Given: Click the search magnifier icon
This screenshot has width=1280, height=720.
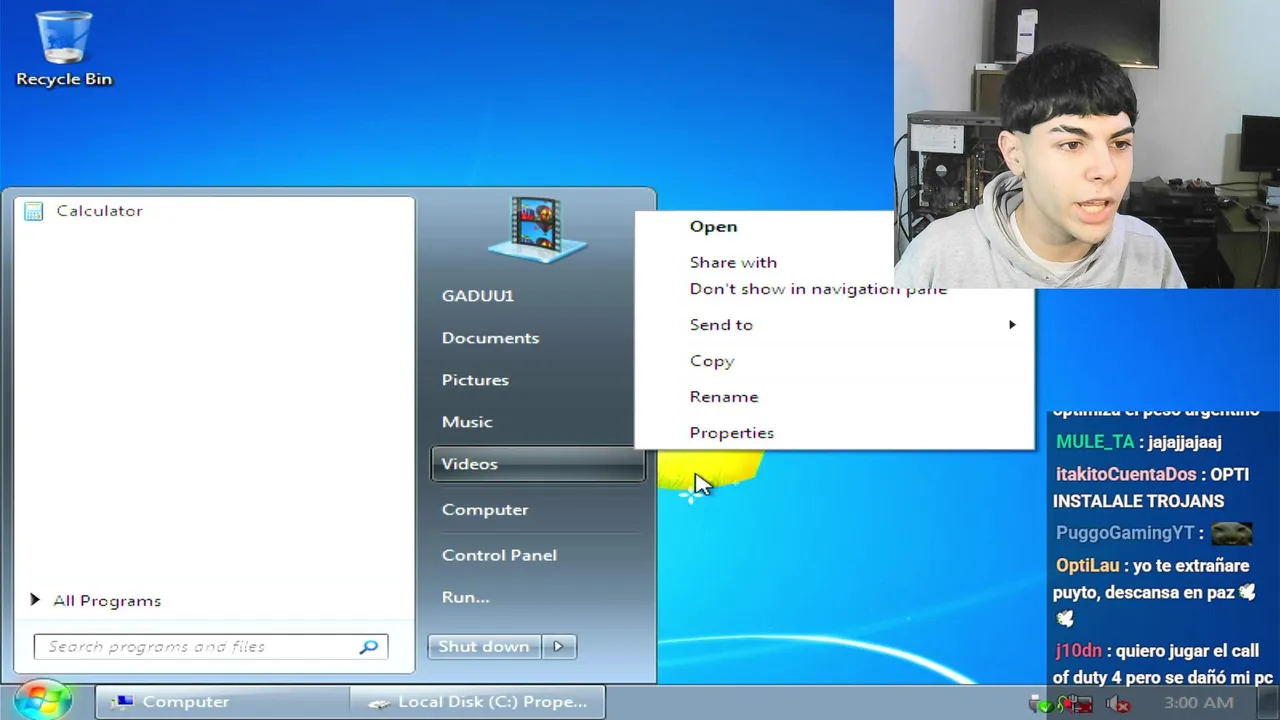Looking at the screenshot, I should coord(369,647).
